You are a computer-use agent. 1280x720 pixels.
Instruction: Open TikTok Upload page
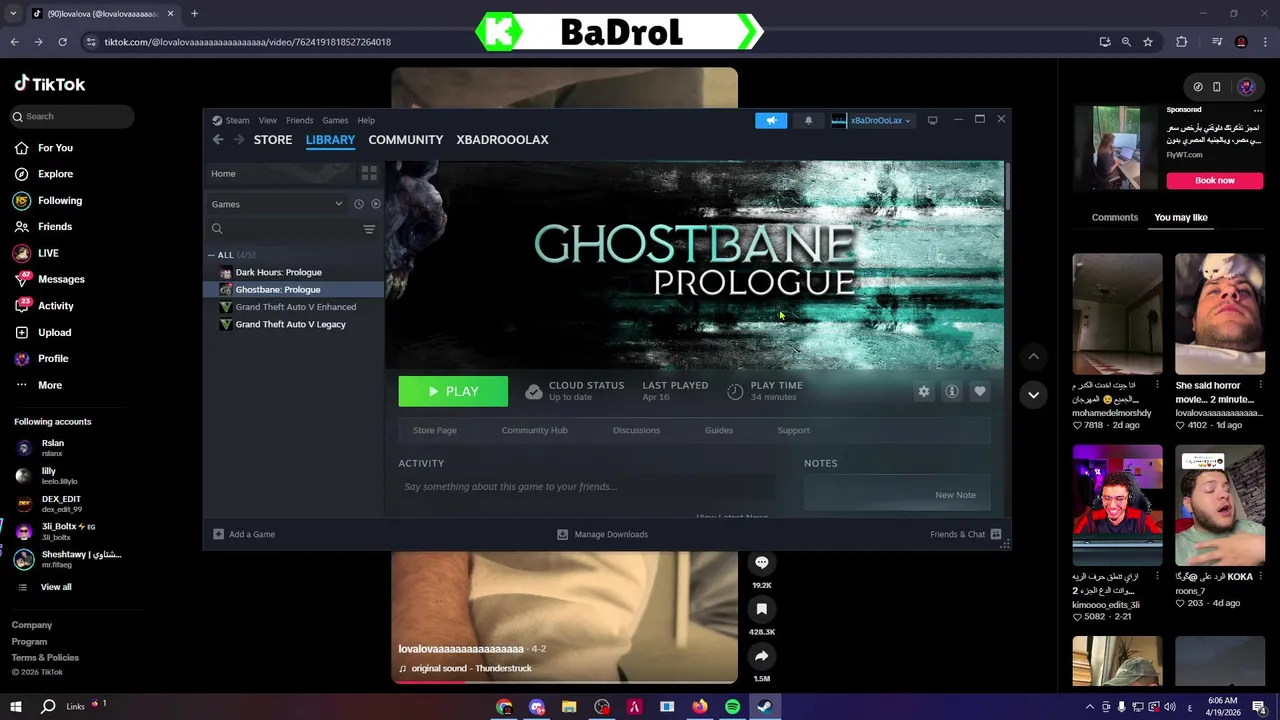point(54,332)
